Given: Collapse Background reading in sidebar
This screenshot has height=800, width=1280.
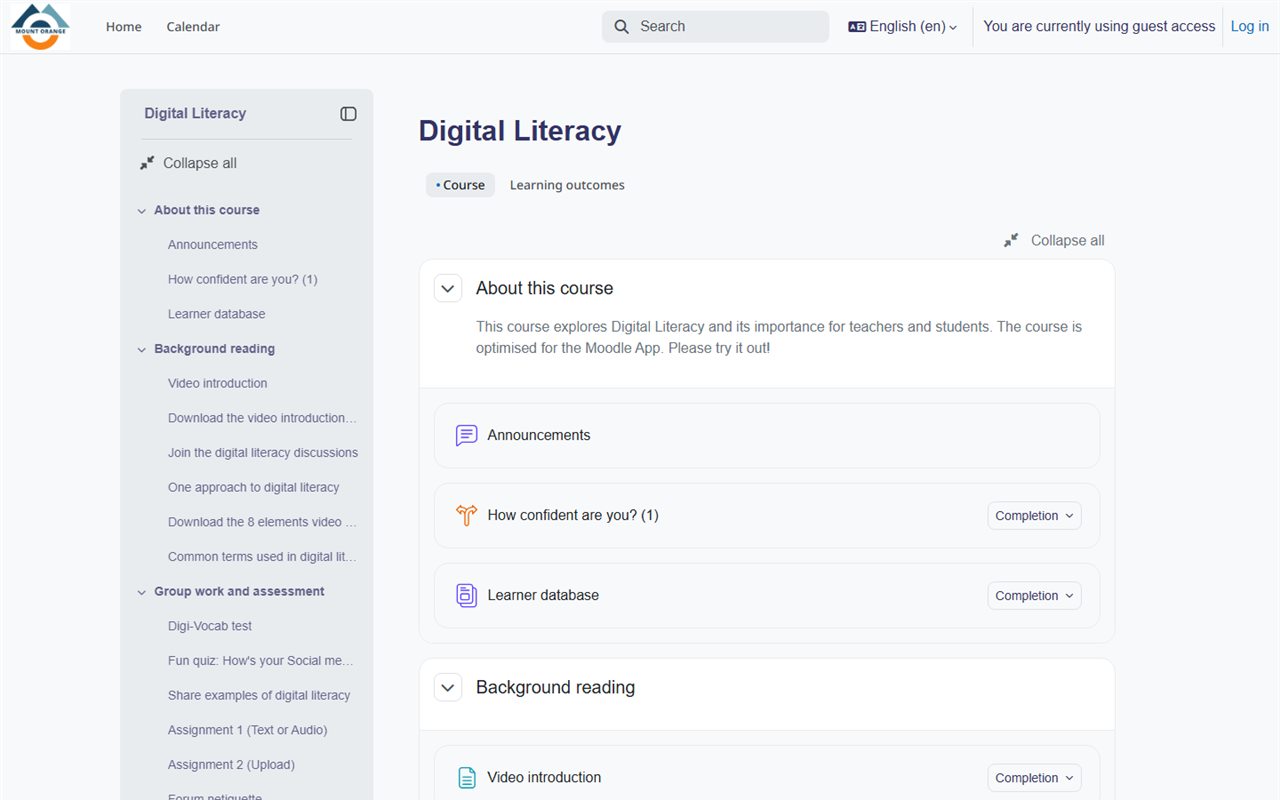Looking at the screenshot, I should click(x=142, y=350).
